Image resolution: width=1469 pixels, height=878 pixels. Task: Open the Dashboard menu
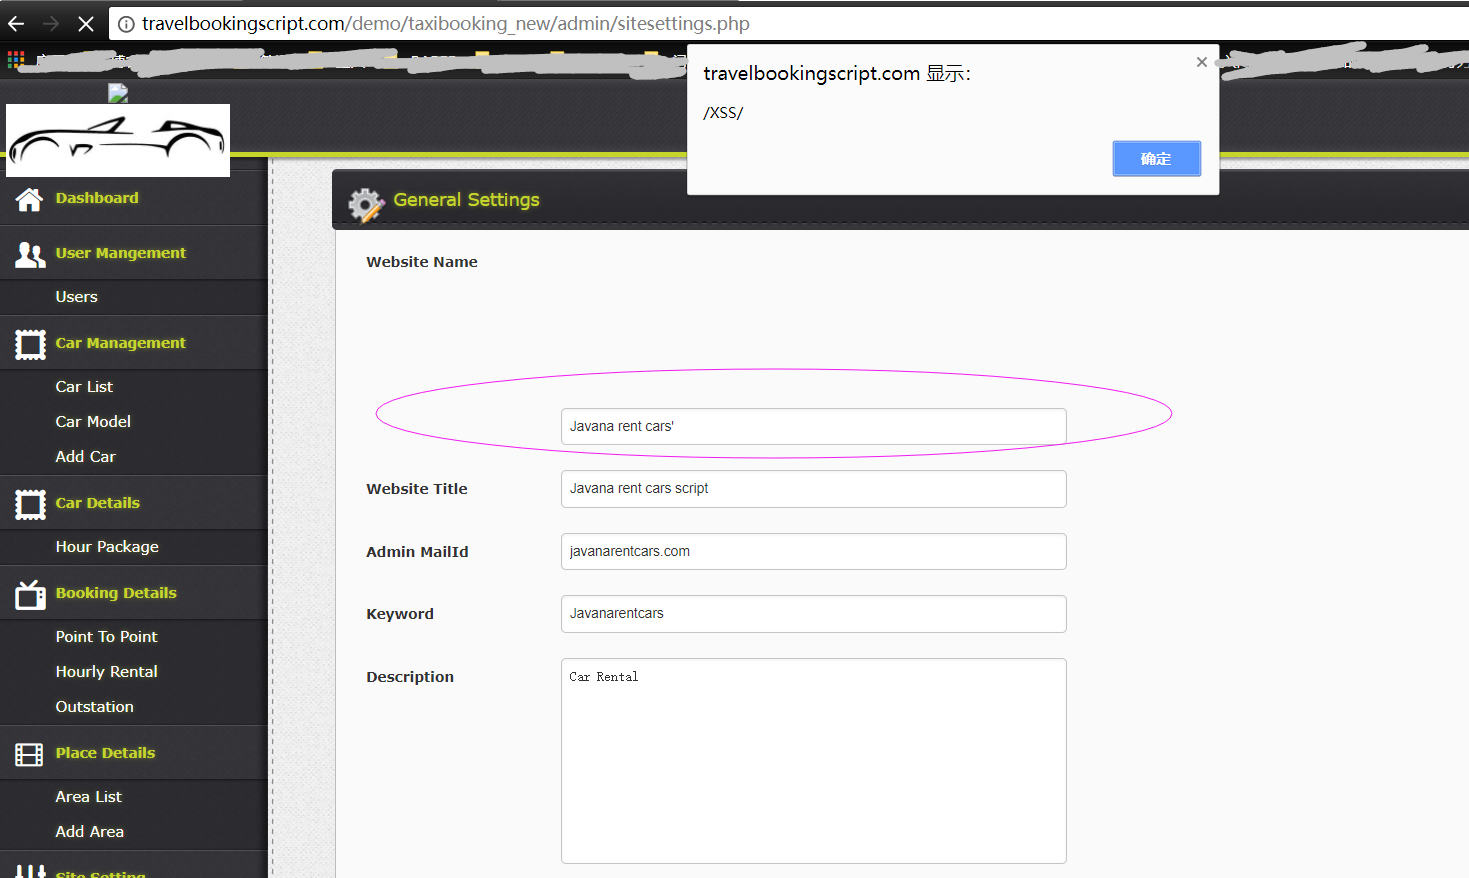pos(97,198)
